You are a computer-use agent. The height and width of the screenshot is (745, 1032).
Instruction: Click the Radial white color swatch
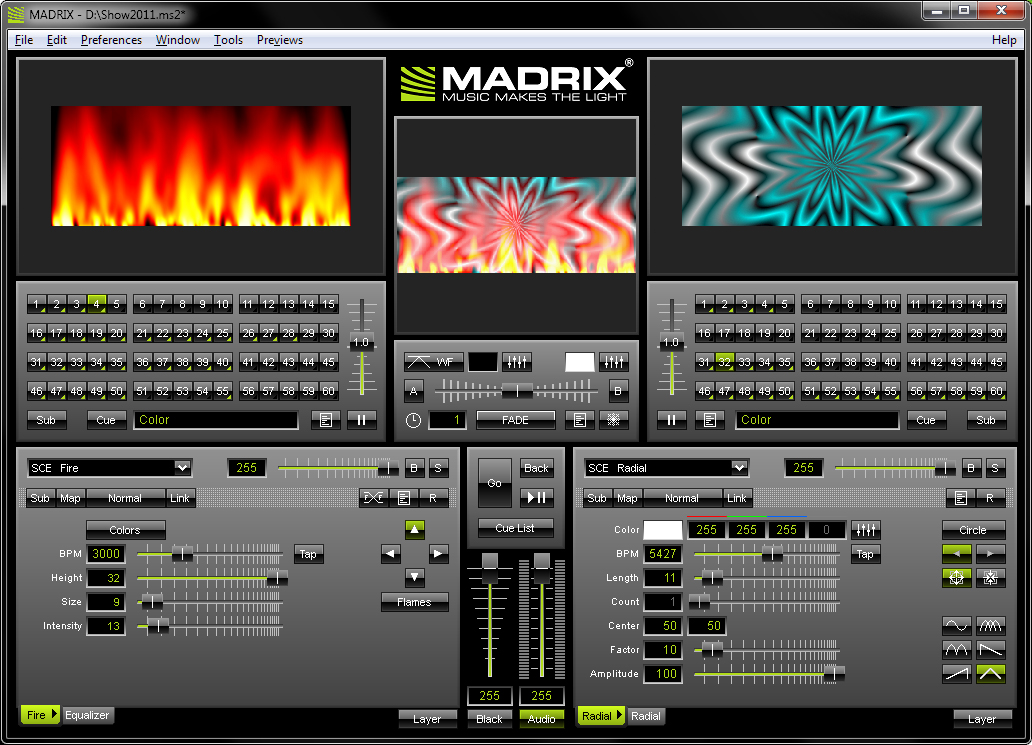(663, 530)
